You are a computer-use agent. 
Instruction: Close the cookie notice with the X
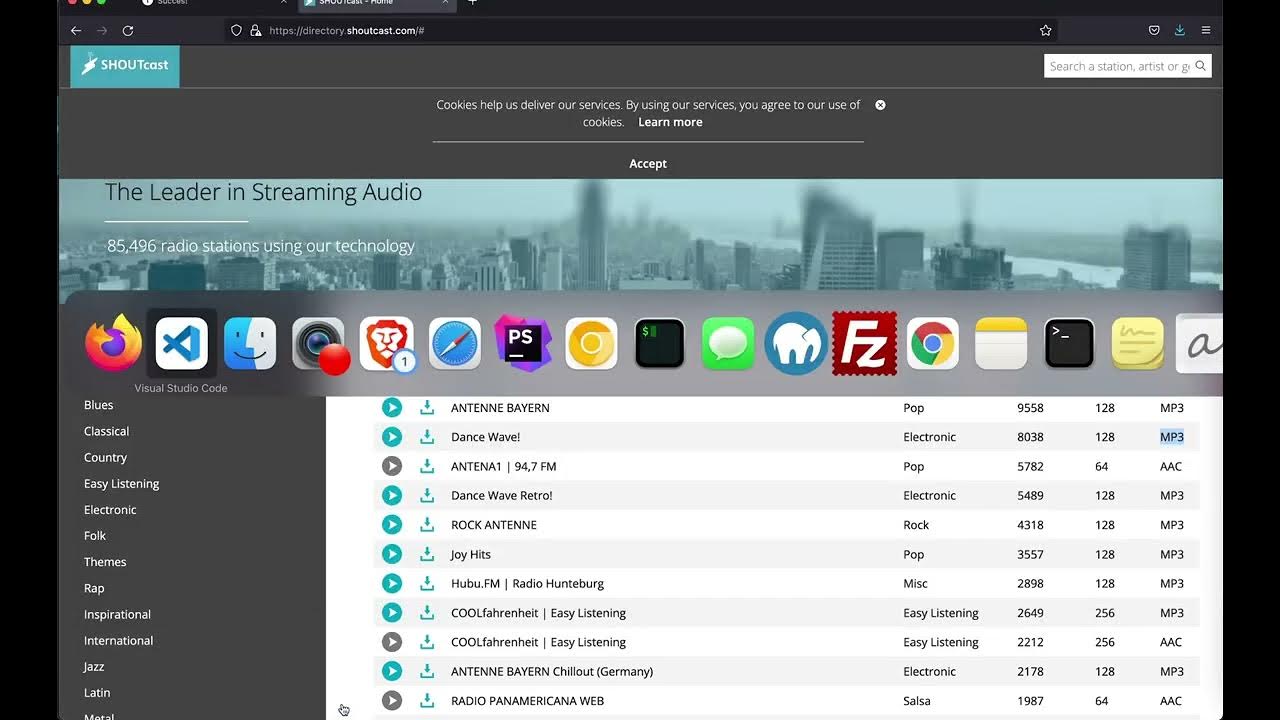coord(880,105)
